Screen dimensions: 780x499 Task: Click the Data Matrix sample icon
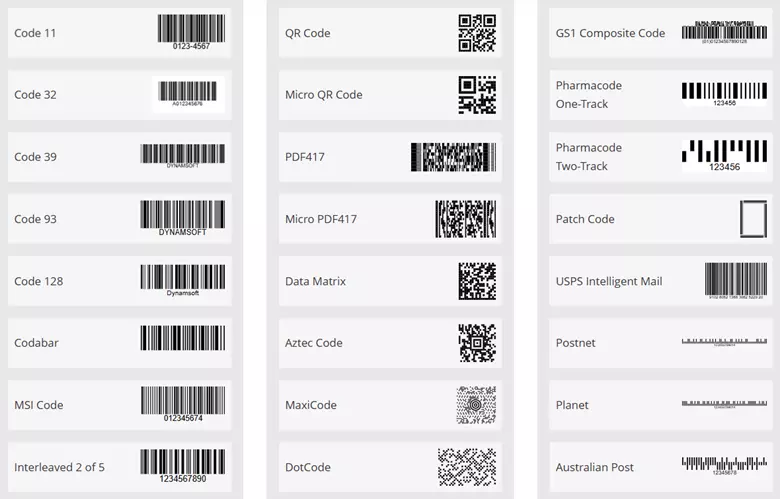tap(477, 281)
